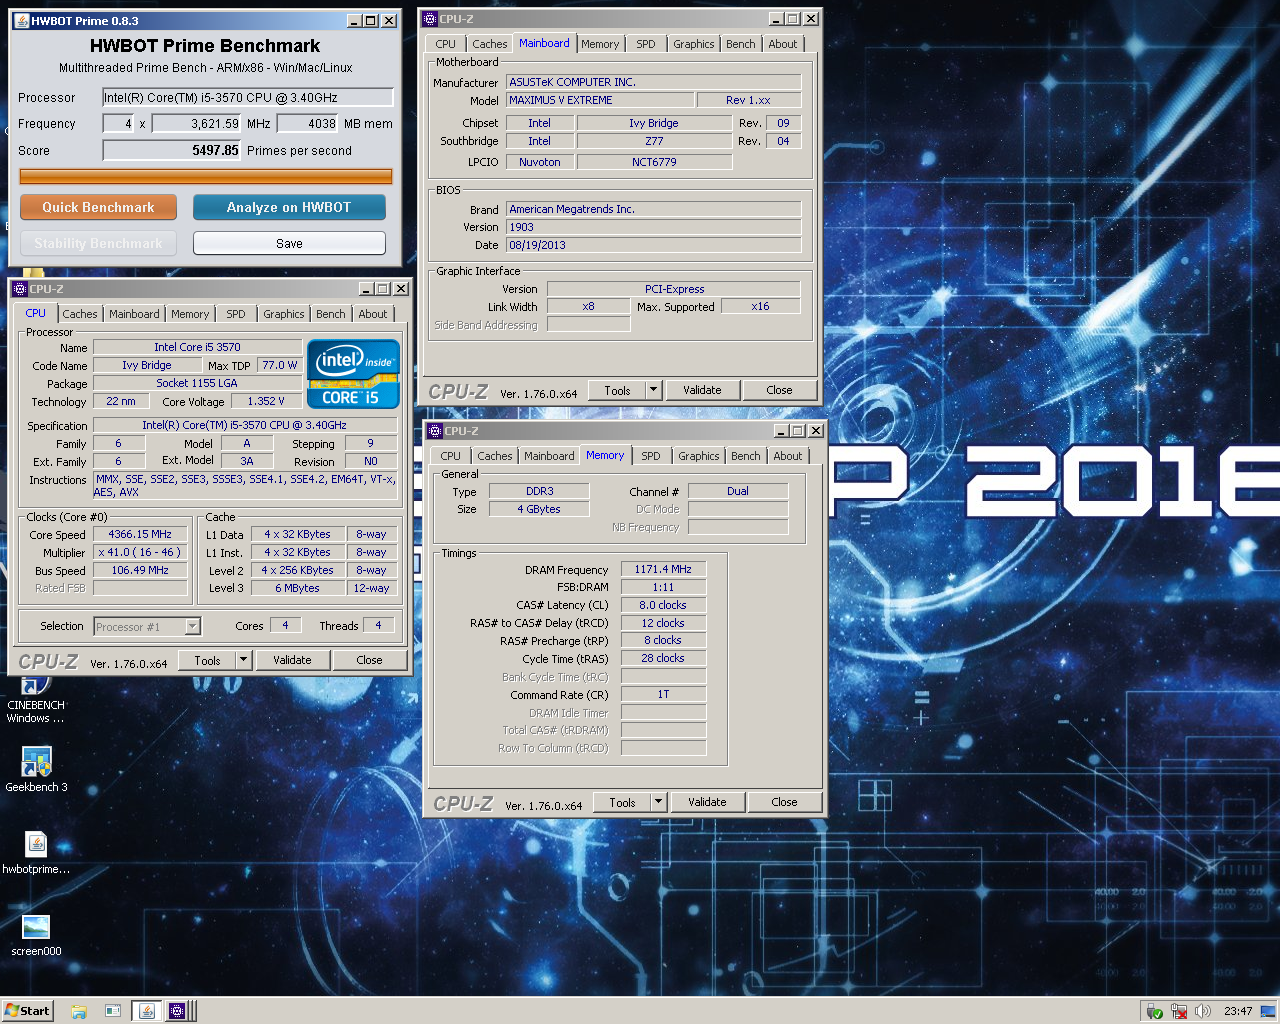Open the volume speaker tray icon
The height and width of the screenshot is (1024, 1280).
1203,1011
